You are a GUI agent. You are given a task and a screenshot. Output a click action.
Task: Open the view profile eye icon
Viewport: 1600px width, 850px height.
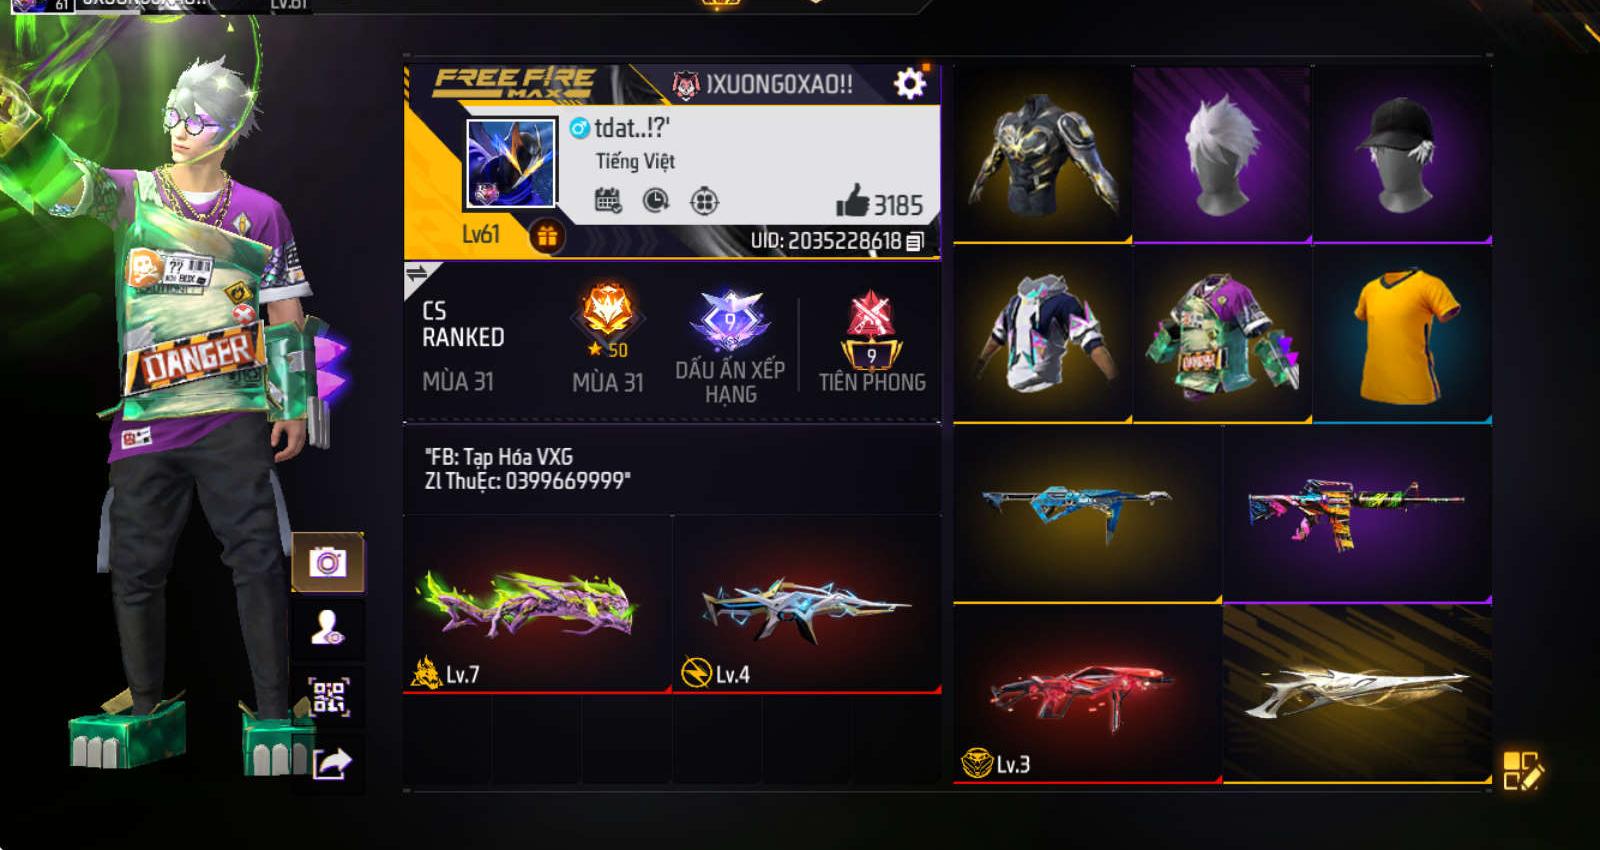[328, 629]
